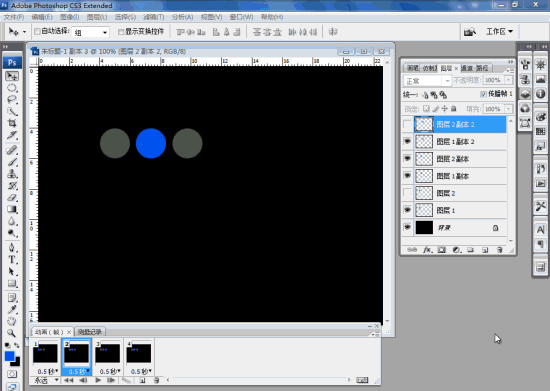Open the 永远 looping options dropdown
This screenshot has width=550, height=391.
click(x=46, y=380)
